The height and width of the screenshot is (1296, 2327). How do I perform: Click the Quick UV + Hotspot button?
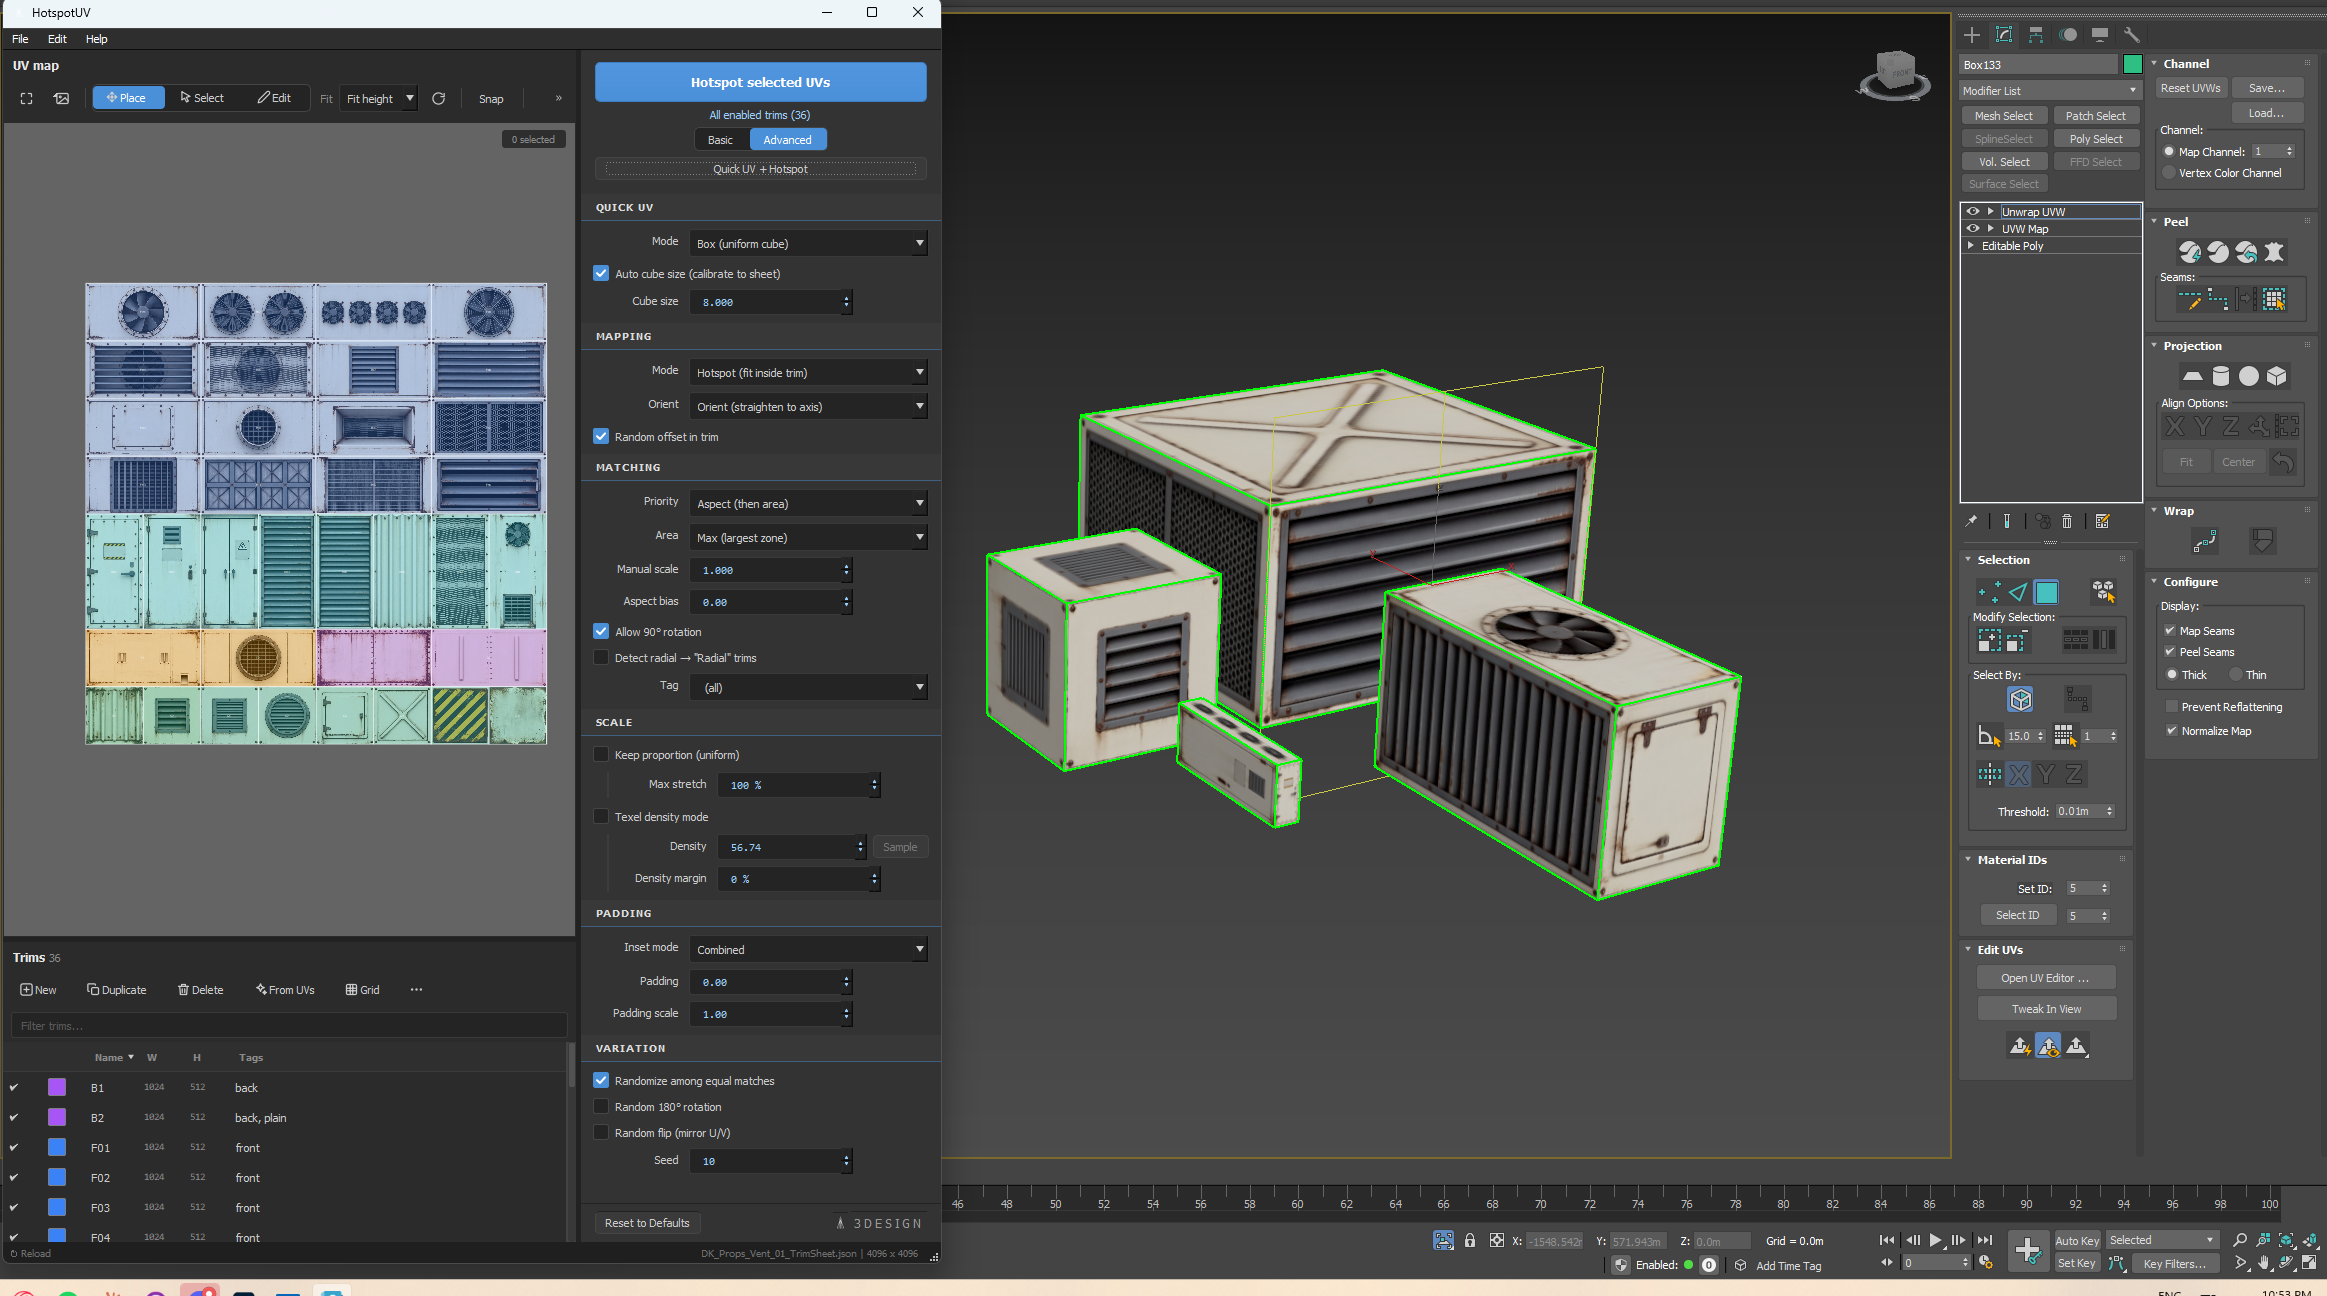coord(760,169)
